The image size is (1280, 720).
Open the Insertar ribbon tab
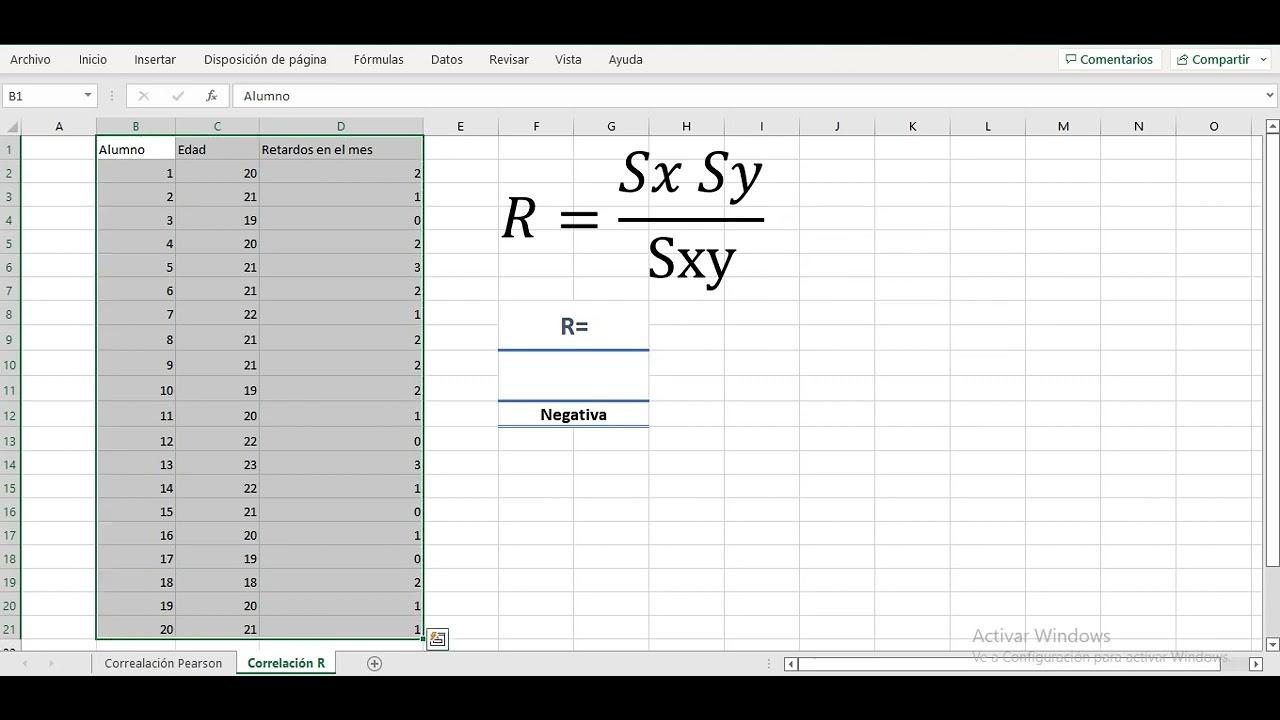tap(155, 59)
